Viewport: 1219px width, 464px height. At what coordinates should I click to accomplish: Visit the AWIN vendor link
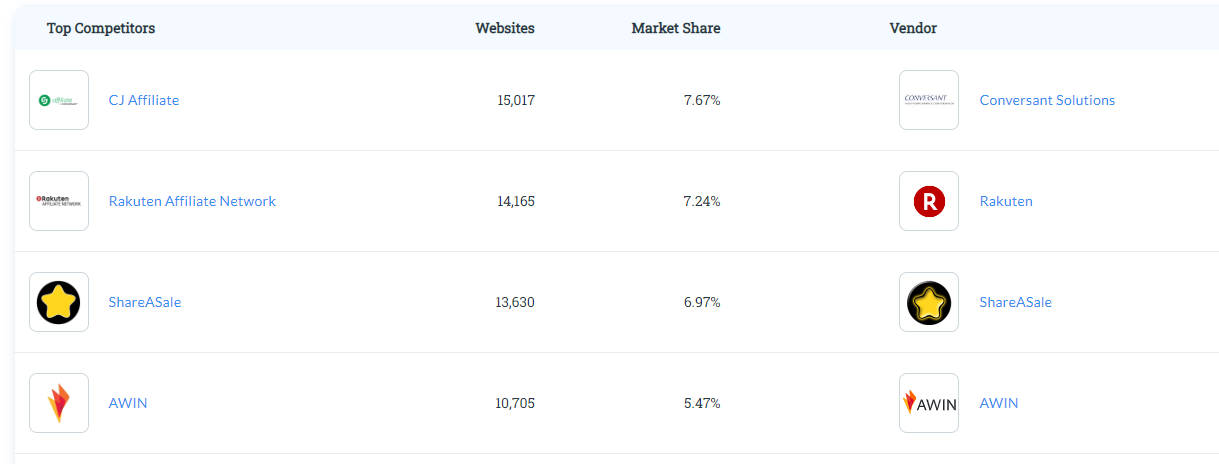pos(999,403)
